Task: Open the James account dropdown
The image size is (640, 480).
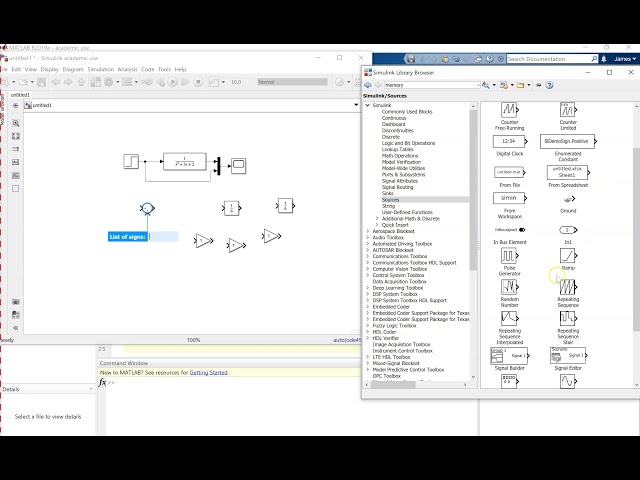Action: point(625,59)
